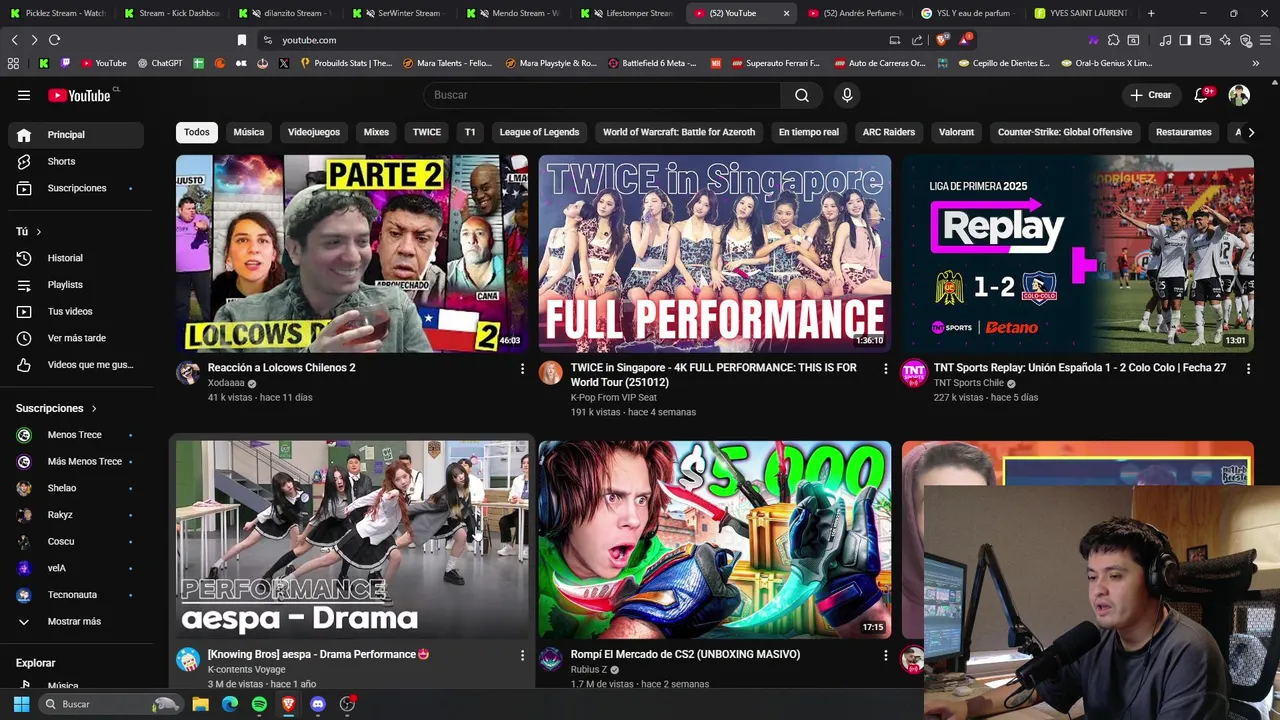
Task: Open options for Rompí El Mercado de CS2
Action: click(x=885, y=655)
